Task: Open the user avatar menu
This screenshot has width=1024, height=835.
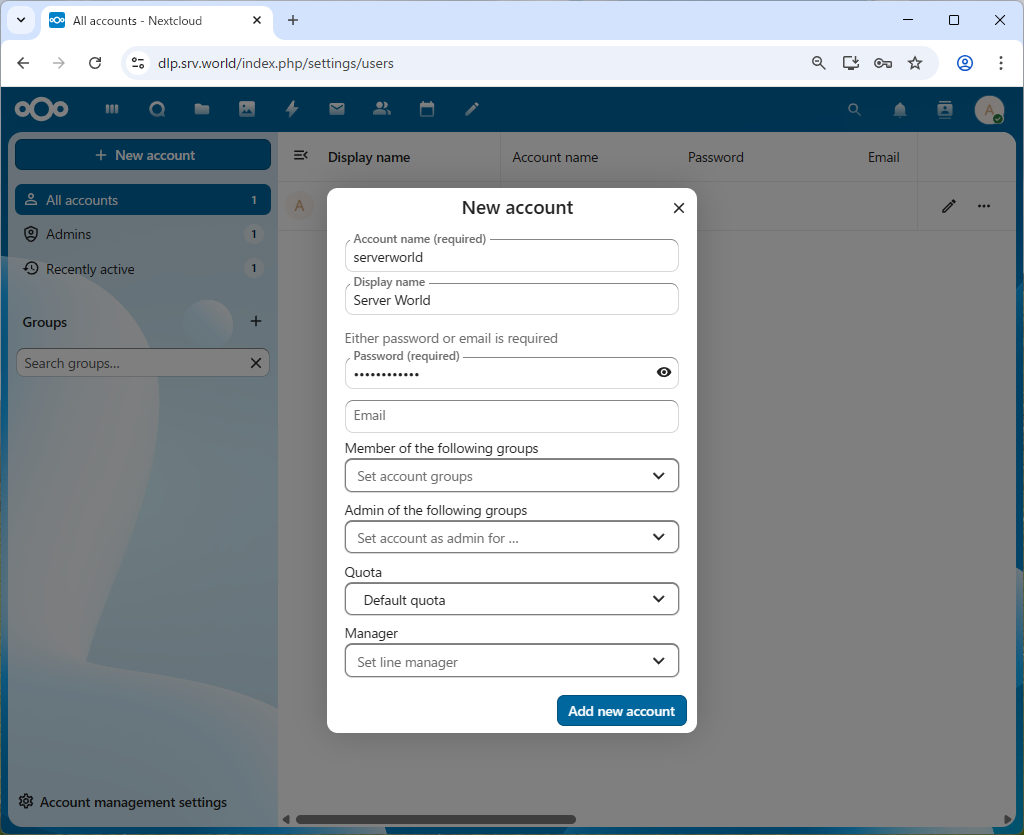Action: tap(989, 110)
